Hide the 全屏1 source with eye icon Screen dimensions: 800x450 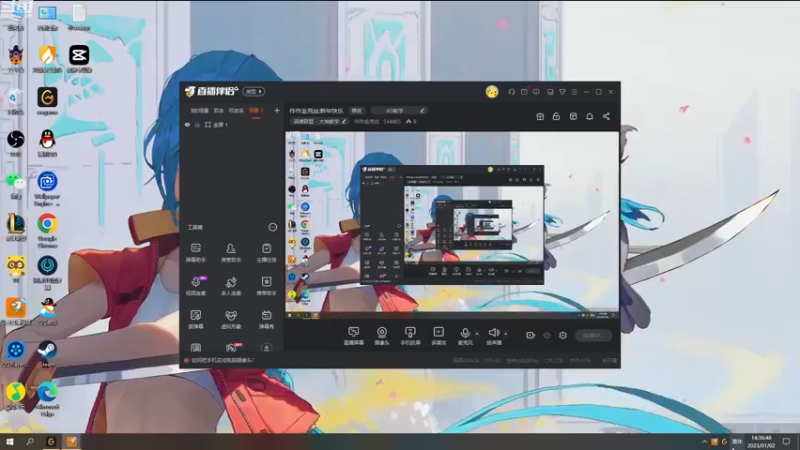click(187, 124)
